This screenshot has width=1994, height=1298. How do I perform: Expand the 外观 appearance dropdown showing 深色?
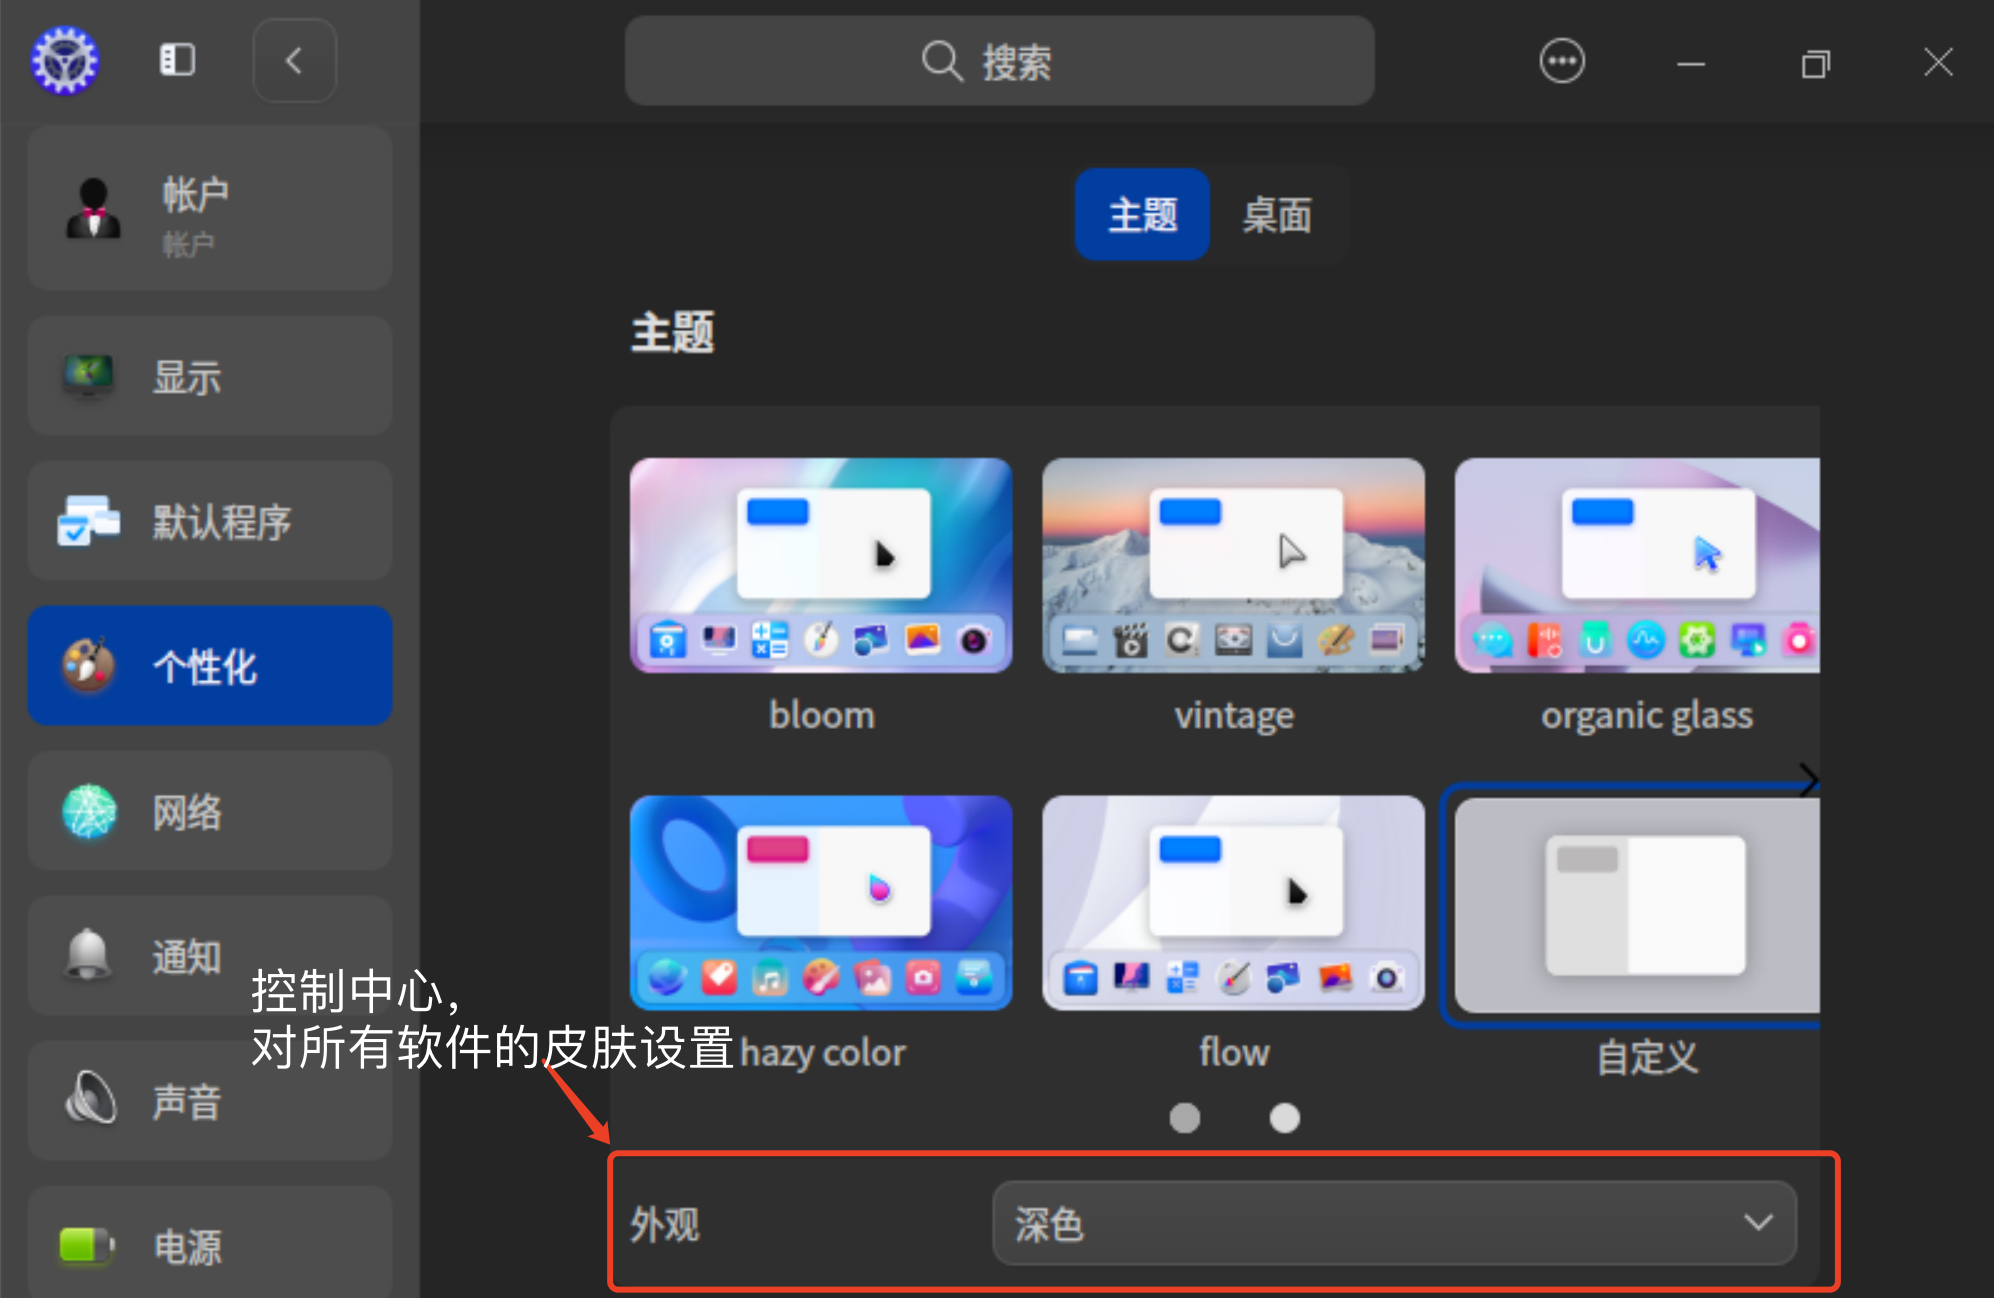click(1394, 1223)
